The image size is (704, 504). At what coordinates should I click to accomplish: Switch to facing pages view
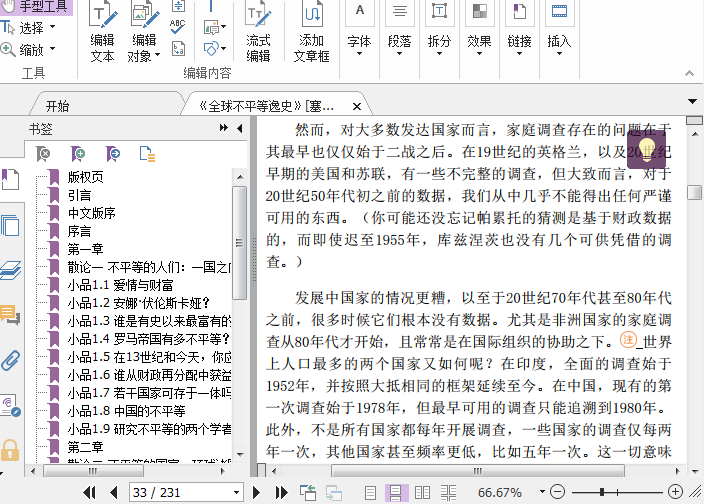tap(422, 492)
